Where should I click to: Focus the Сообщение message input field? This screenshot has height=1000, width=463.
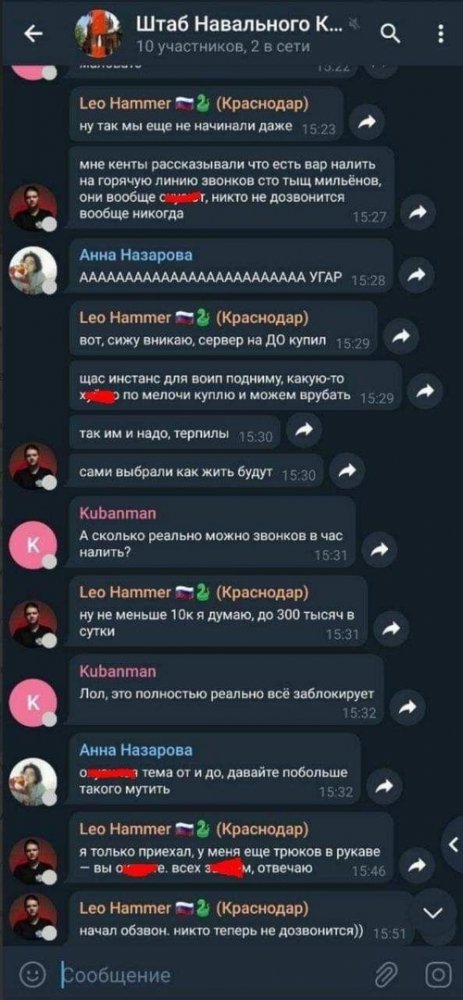pyautogui.click(x=210, y=975)
